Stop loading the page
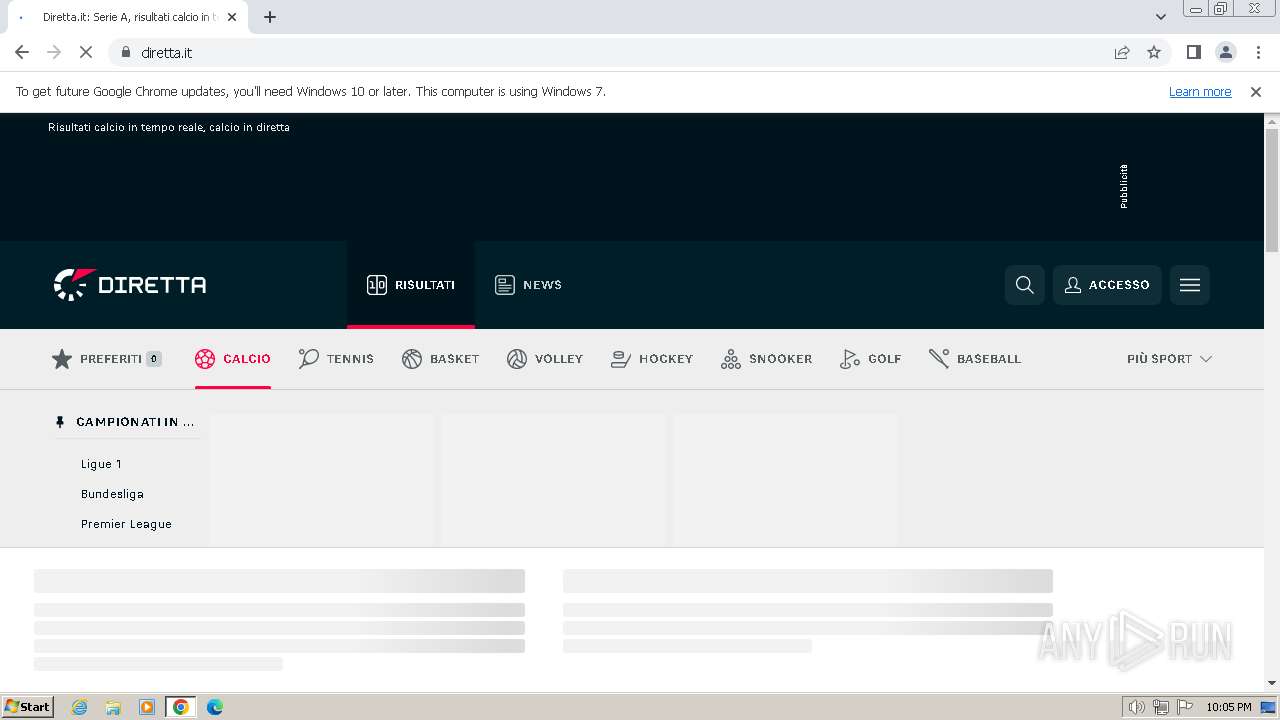This screenshot has width=1280, height=720. pyautogui.click(x=86, y=53)
